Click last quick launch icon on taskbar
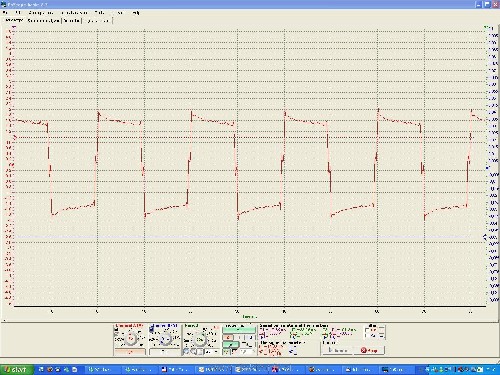 click(75, 369)
